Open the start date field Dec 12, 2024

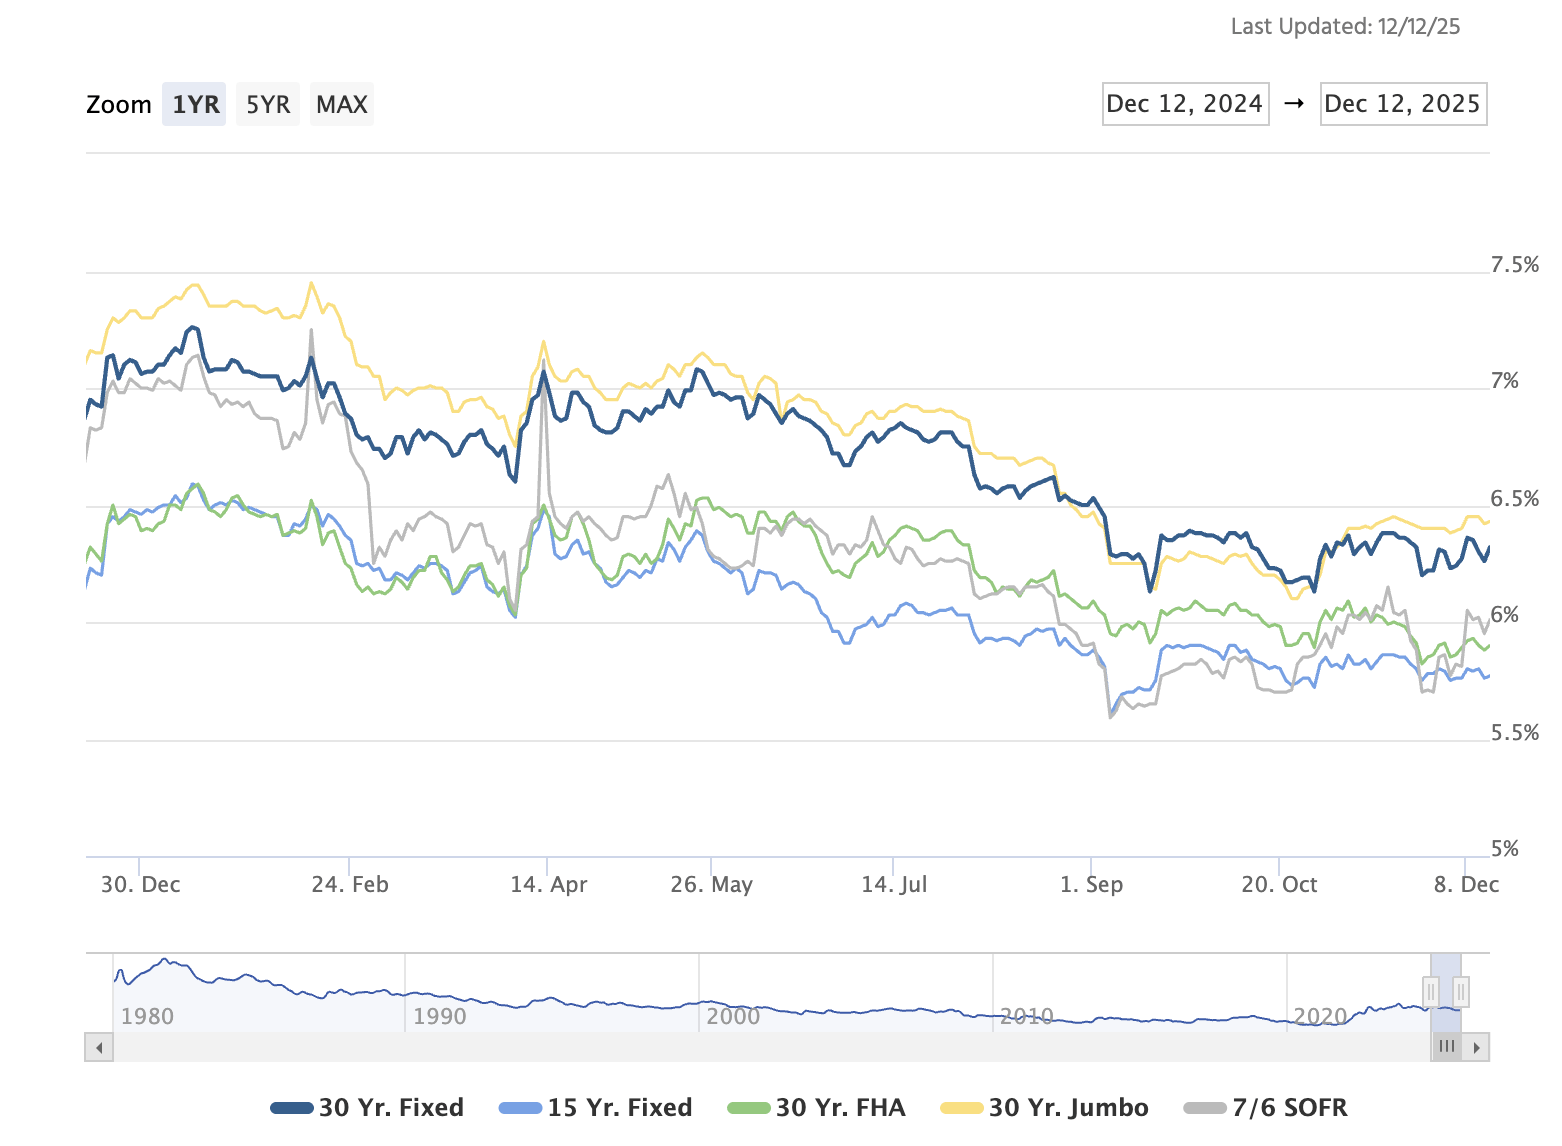1185,104
